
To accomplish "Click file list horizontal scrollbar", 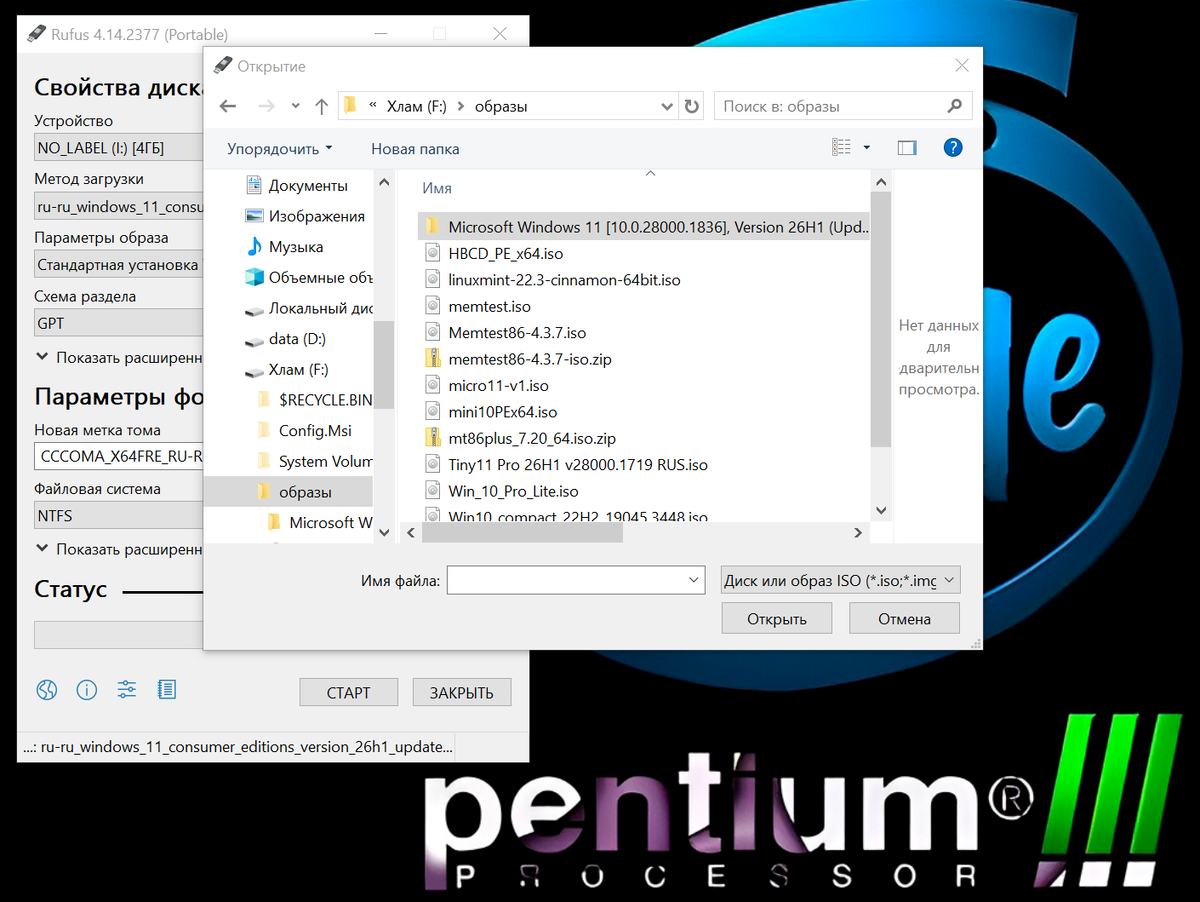I will [x=521, y=533].
